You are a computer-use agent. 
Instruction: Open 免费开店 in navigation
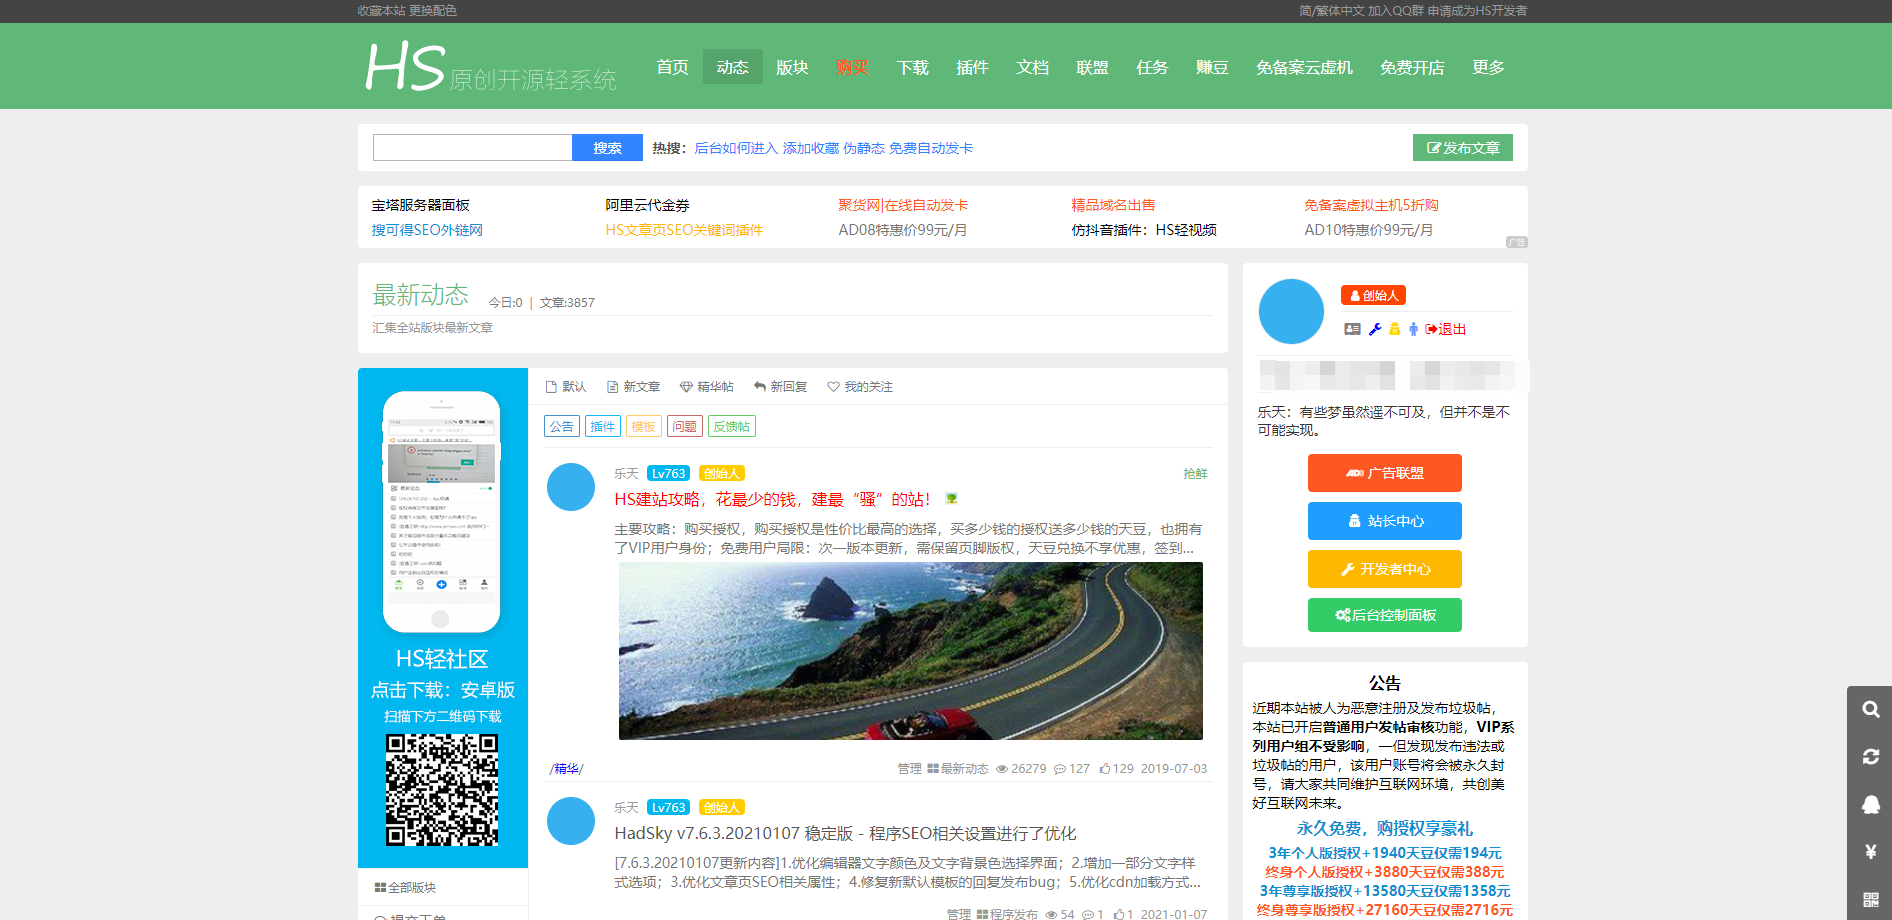click(1413, 67)
